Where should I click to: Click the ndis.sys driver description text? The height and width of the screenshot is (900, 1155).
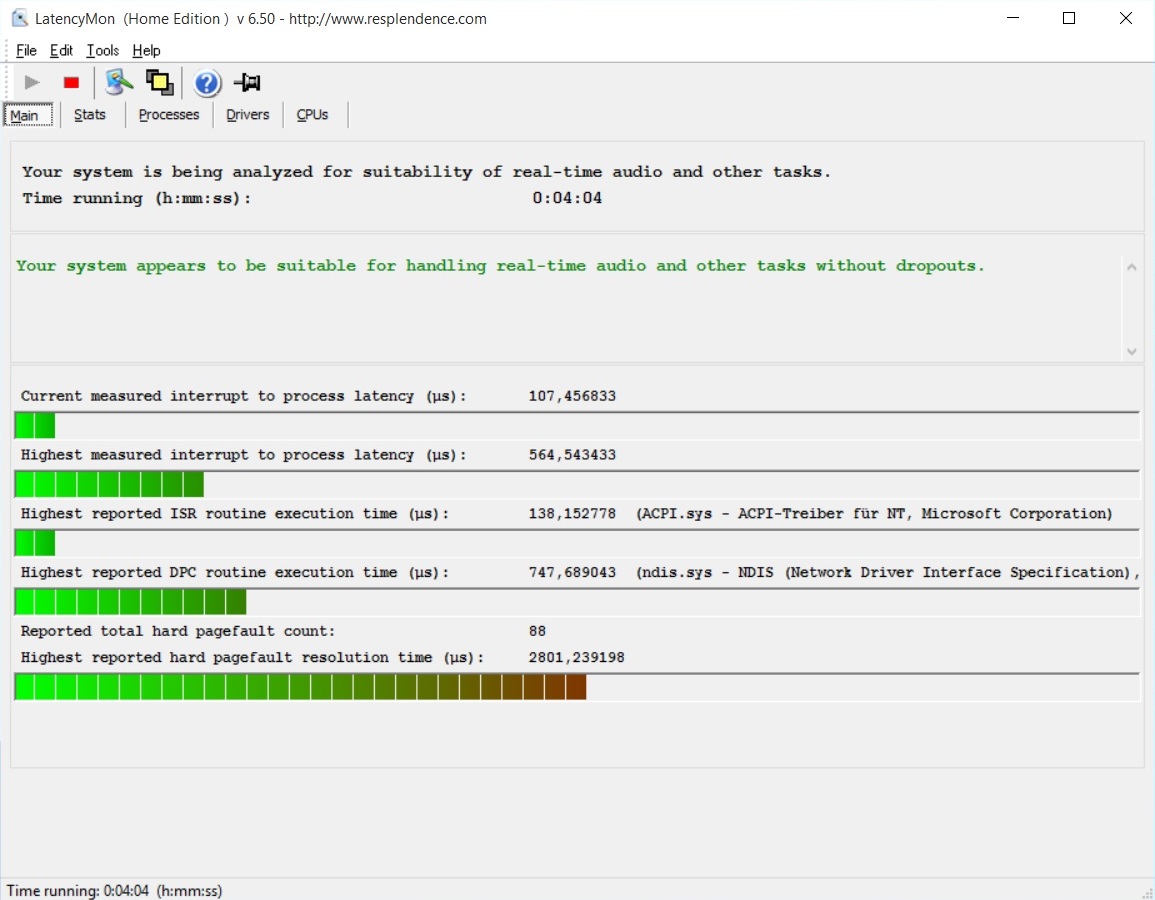(x=888, y=573)
